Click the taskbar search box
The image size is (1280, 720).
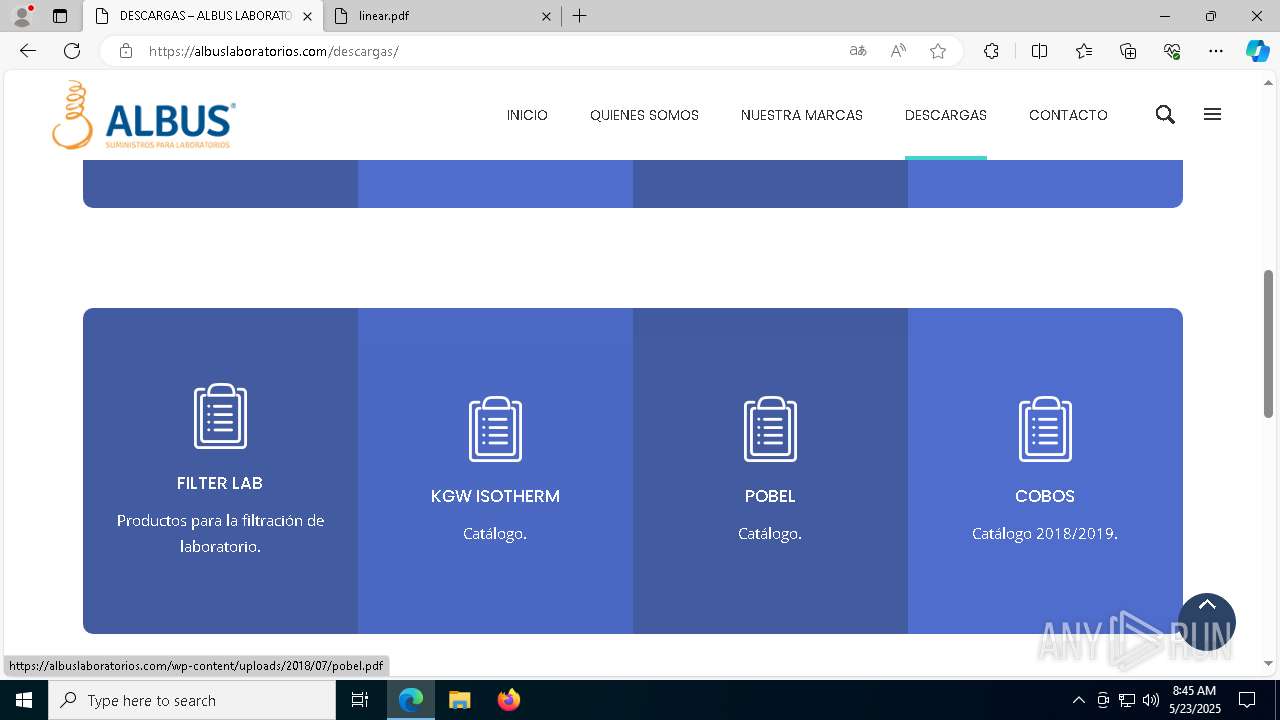[192, 700]
